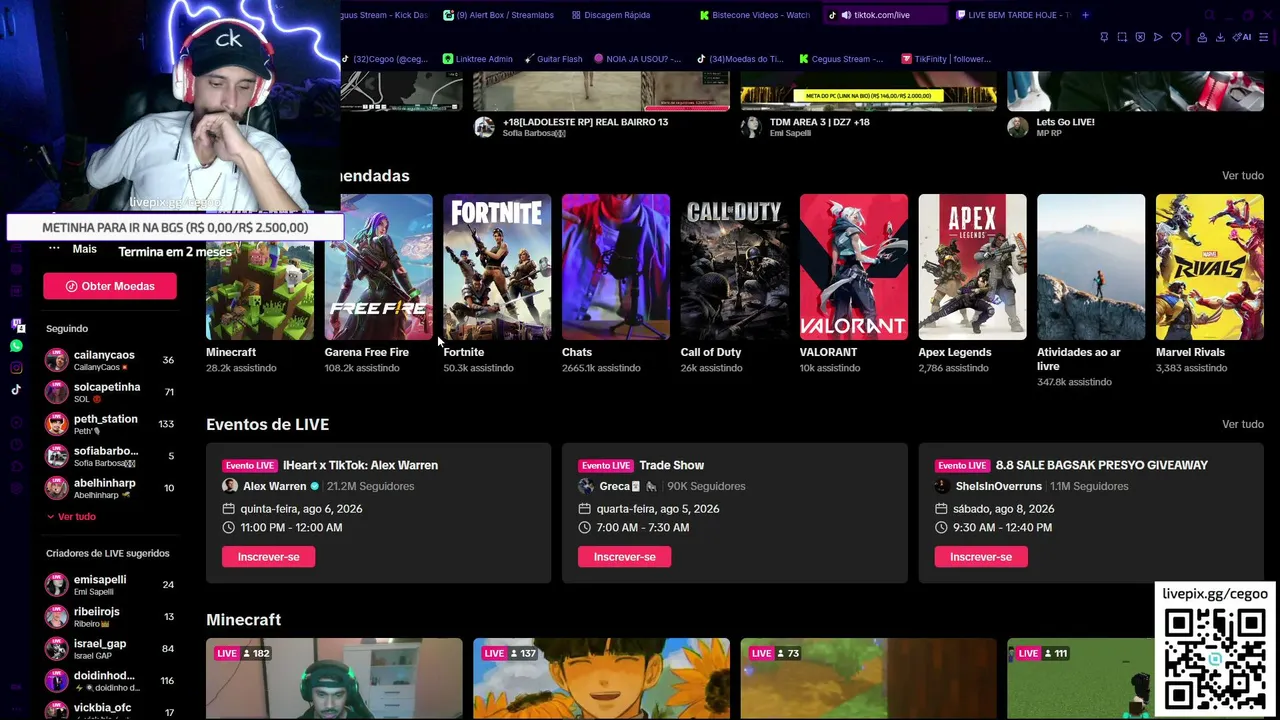
Task: Click the snapshot capture icon in the toolbar
Action: coord(1122,37)
